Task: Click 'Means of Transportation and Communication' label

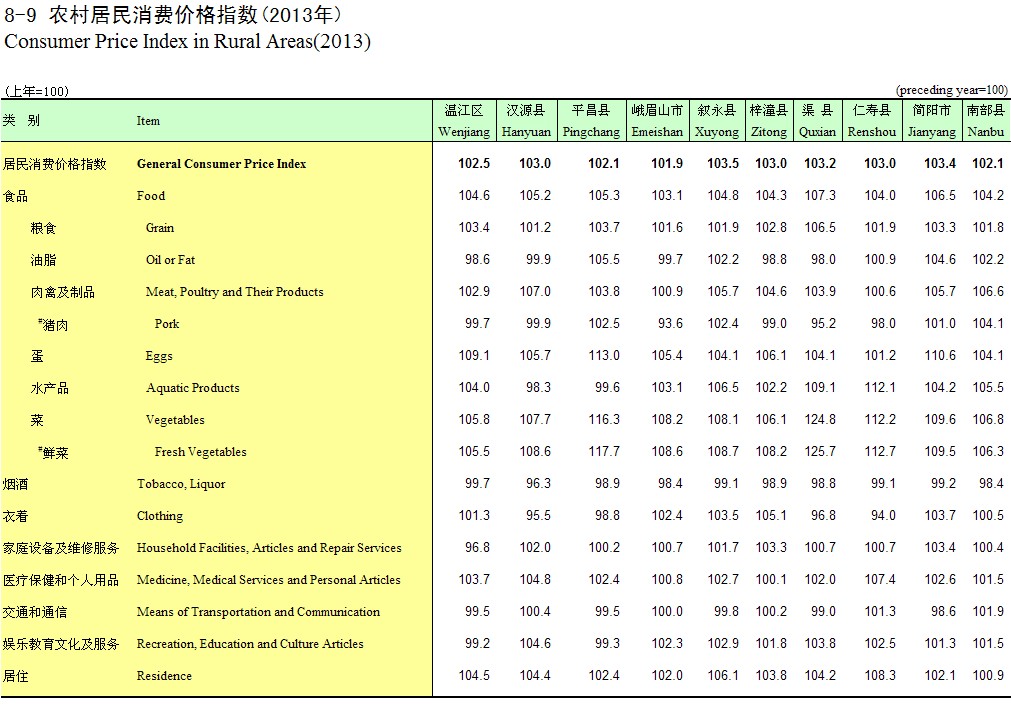Action: (258, 612)
